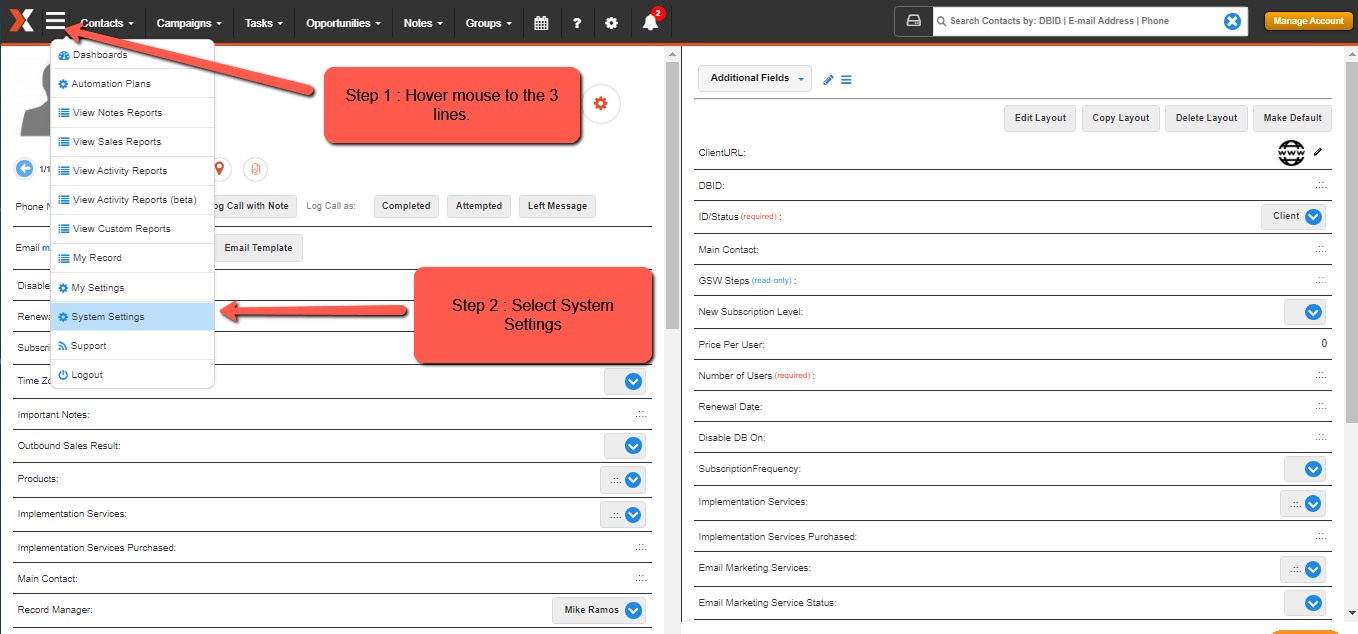Click the orange gear icon beside profile
1358x634 pixels.
pos(600,103)
